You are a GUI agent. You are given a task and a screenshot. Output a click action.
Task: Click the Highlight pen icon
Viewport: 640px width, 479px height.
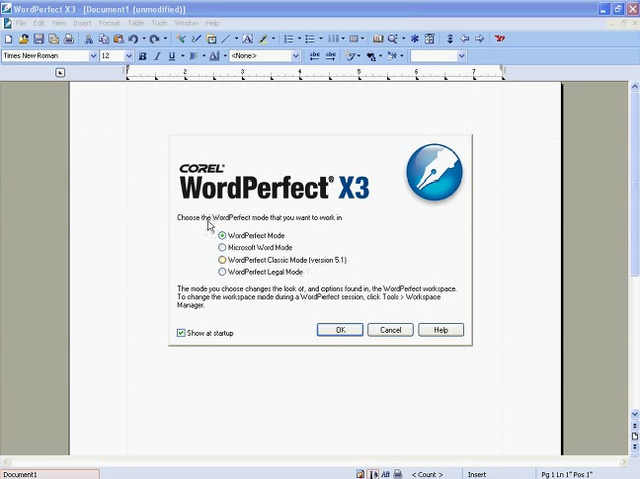tap(263, 39)
